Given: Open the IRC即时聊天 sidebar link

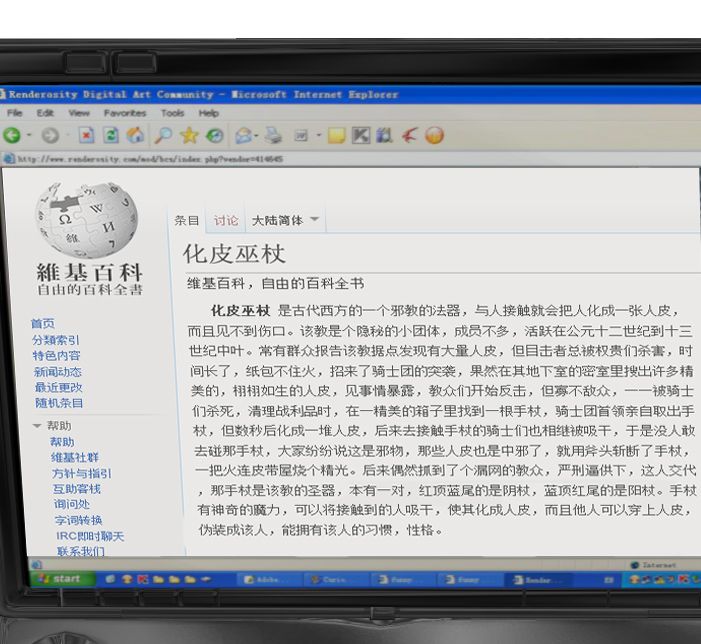Looking at the screenshot, I should pos(90,536).
